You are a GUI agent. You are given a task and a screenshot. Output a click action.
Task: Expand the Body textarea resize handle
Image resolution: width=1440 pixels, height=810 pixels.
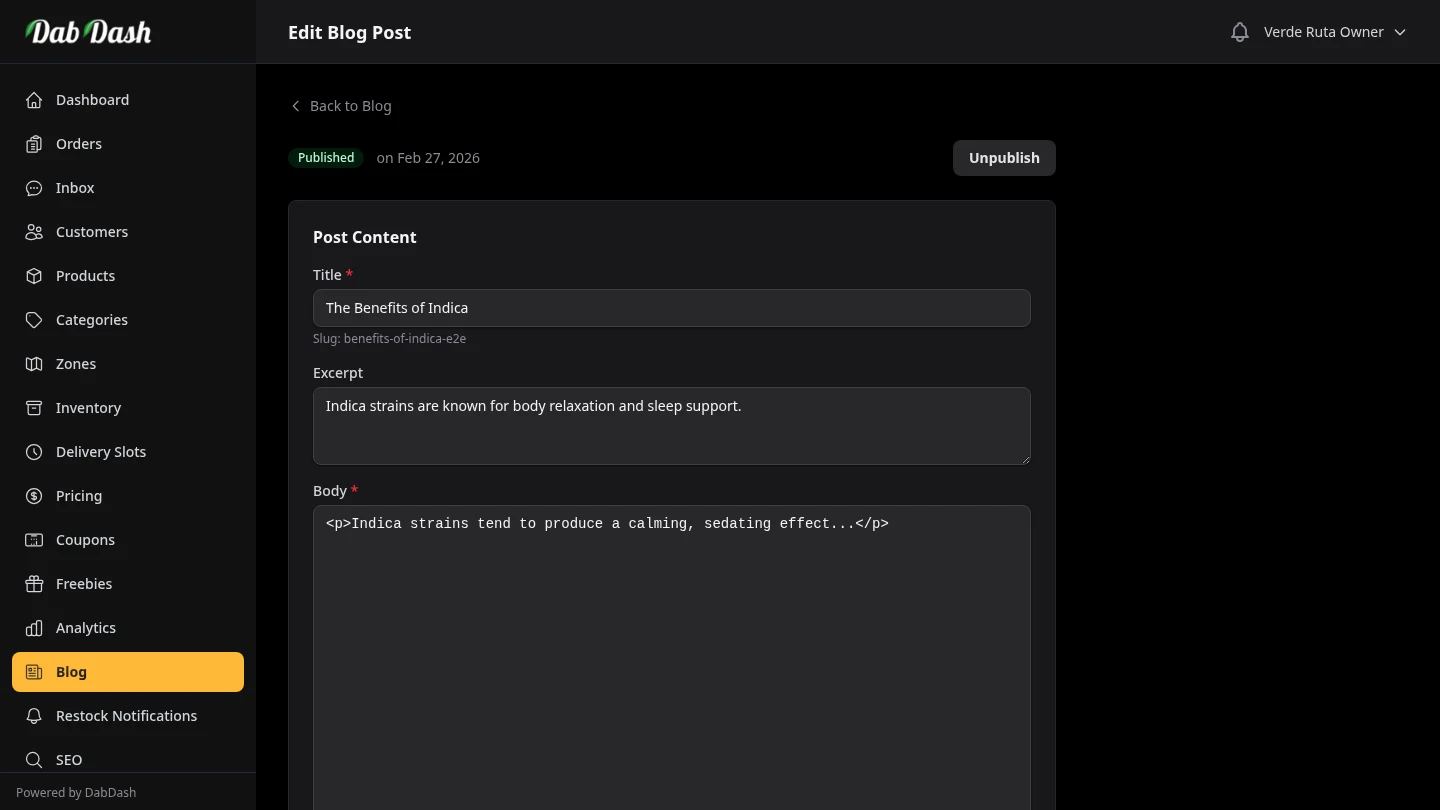pos(1025,805)
